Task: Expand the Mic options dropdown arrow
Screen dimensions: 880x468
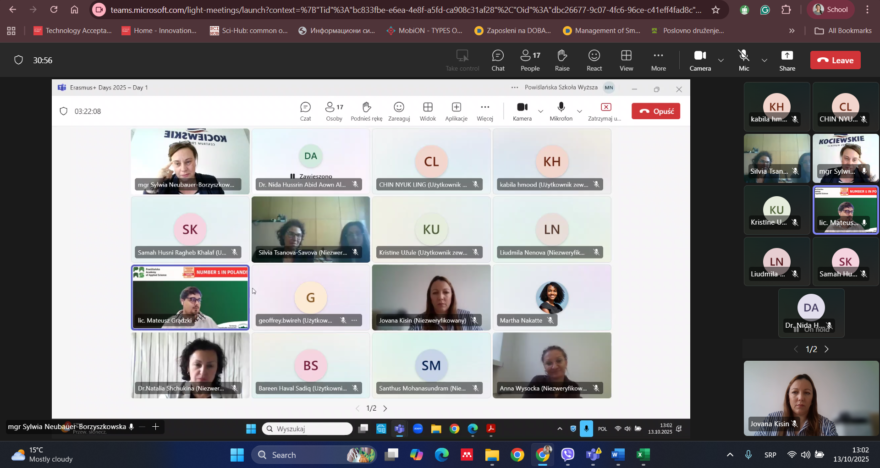Action: coord(764,60)
